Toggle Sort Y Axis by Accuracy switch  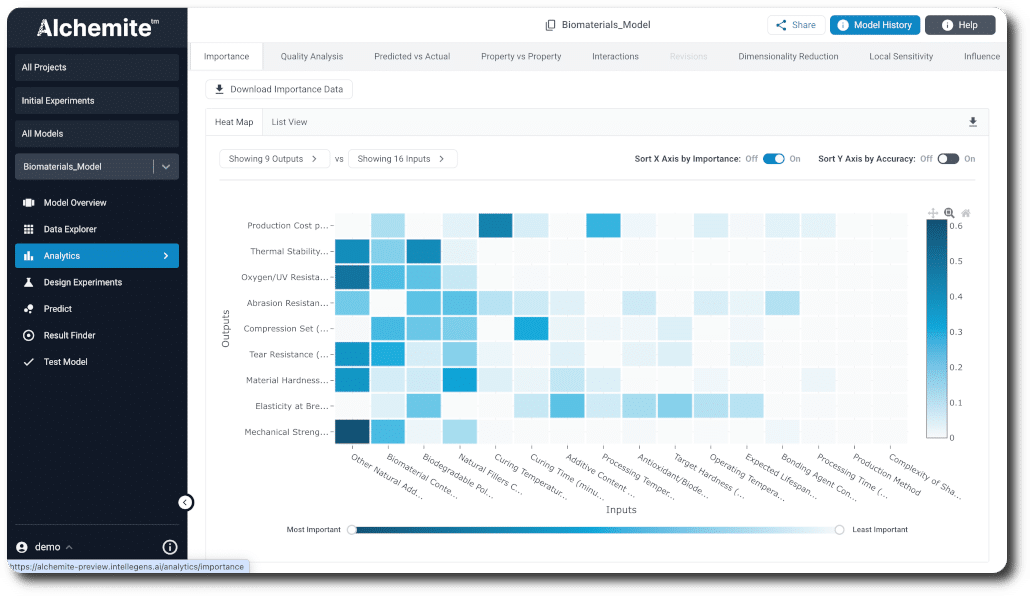tap(947, 159)
